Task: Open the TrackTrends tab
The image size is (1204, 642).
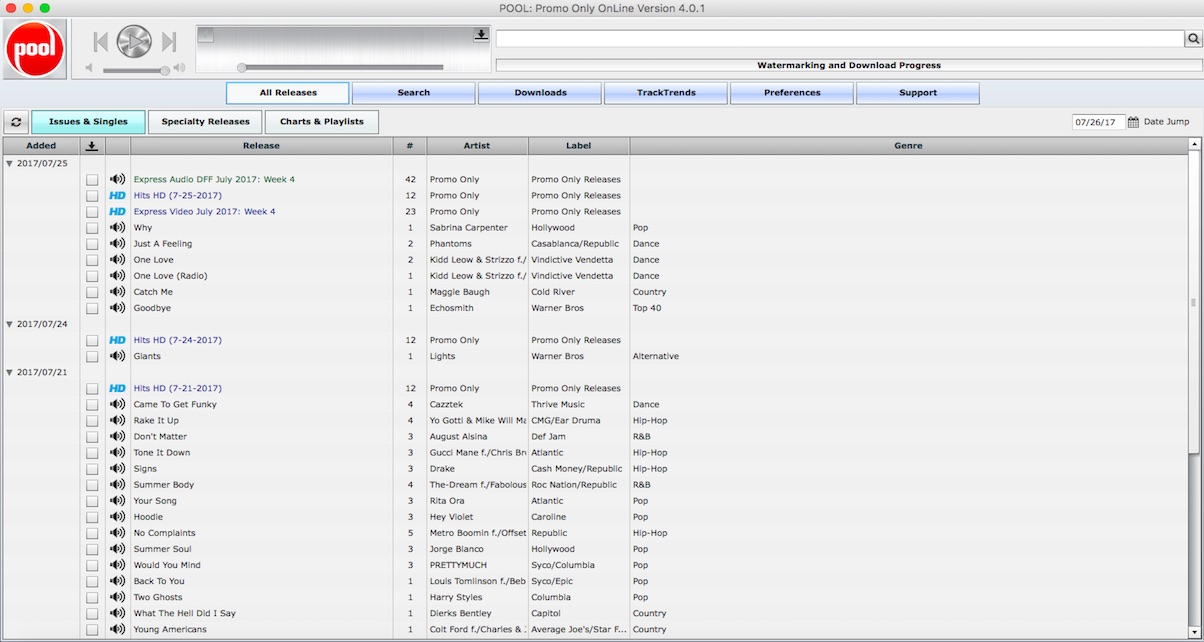Action: point(666,93)
